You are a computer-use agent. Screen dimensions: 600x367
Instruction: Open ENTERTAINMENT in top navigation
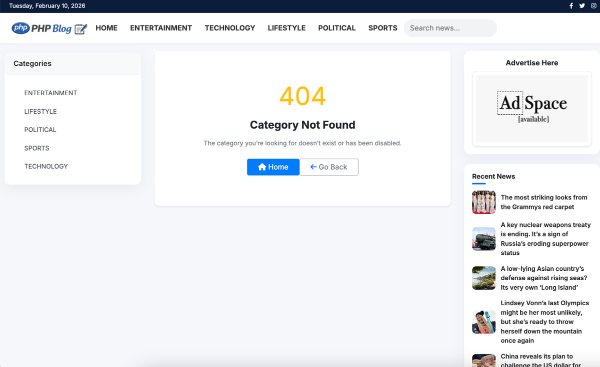click(161, 28)
